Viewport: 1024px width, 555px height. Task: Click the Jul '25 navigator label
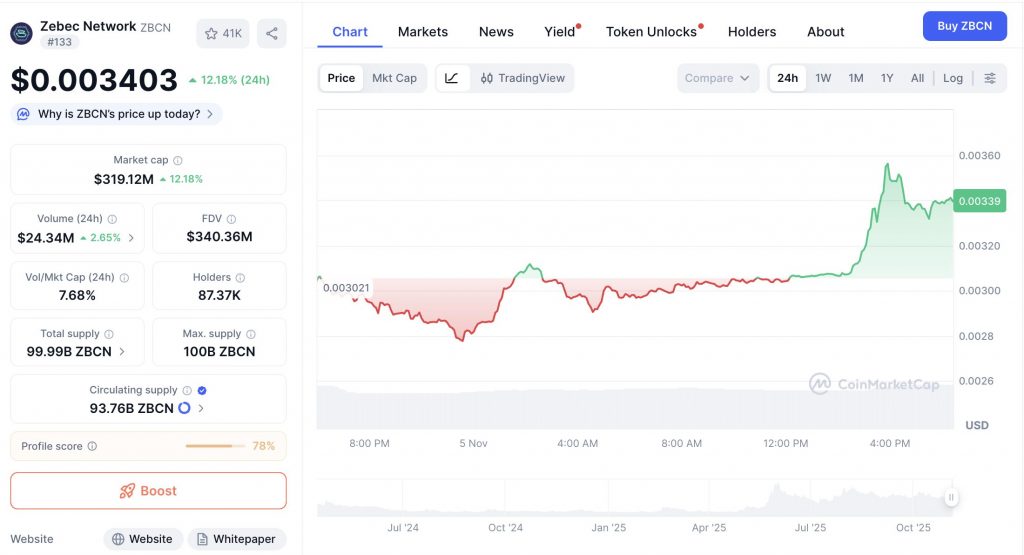point(810,528)
